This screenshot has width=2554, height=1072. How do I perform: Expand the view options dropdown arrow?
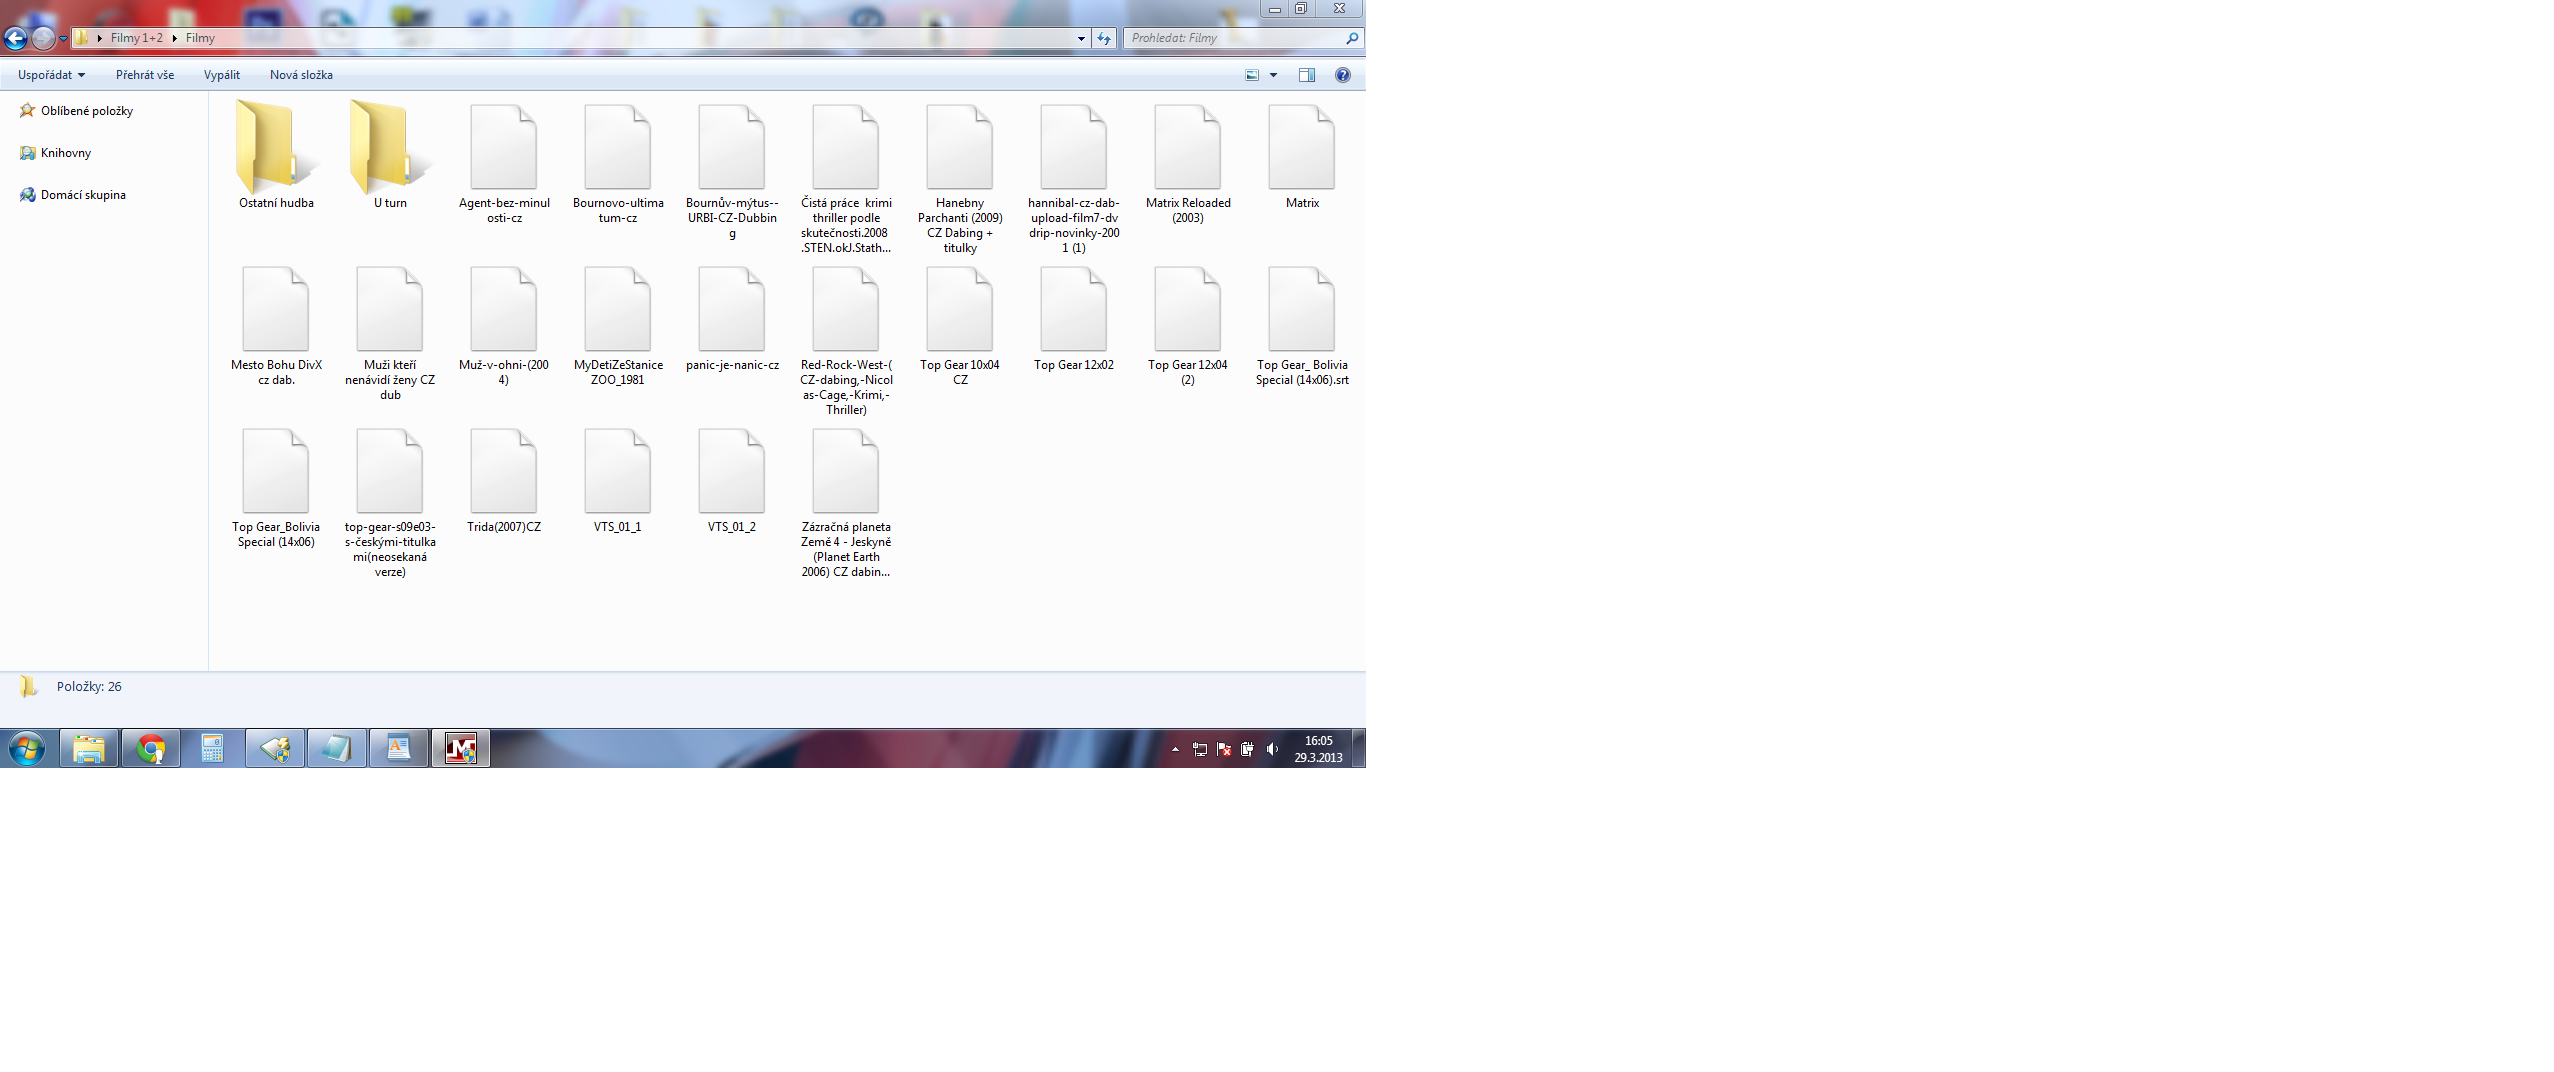tap(1273, 75)
